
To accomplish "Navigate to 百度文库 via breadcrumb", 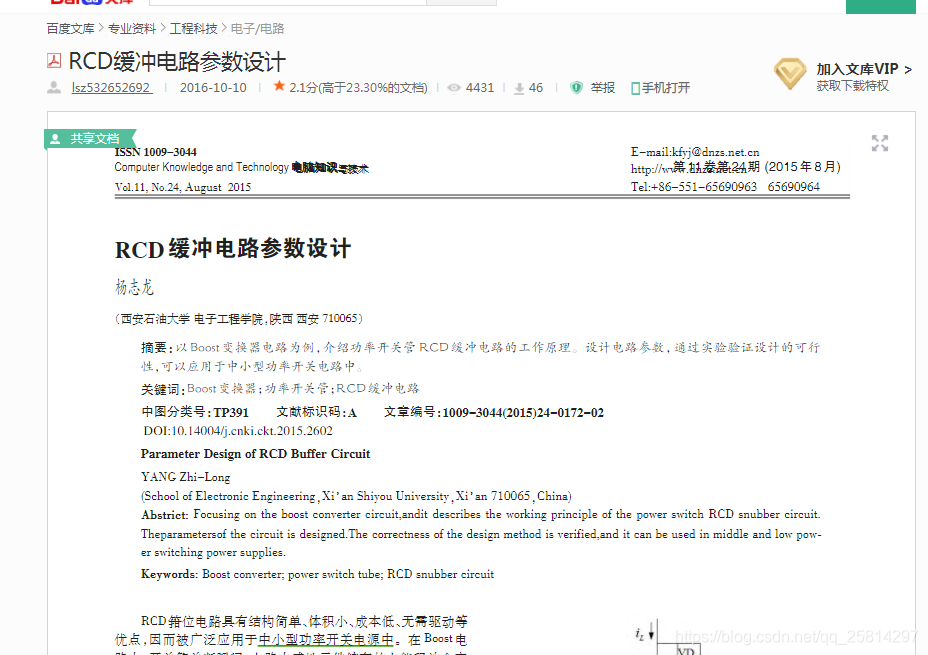I will [71, 28].
